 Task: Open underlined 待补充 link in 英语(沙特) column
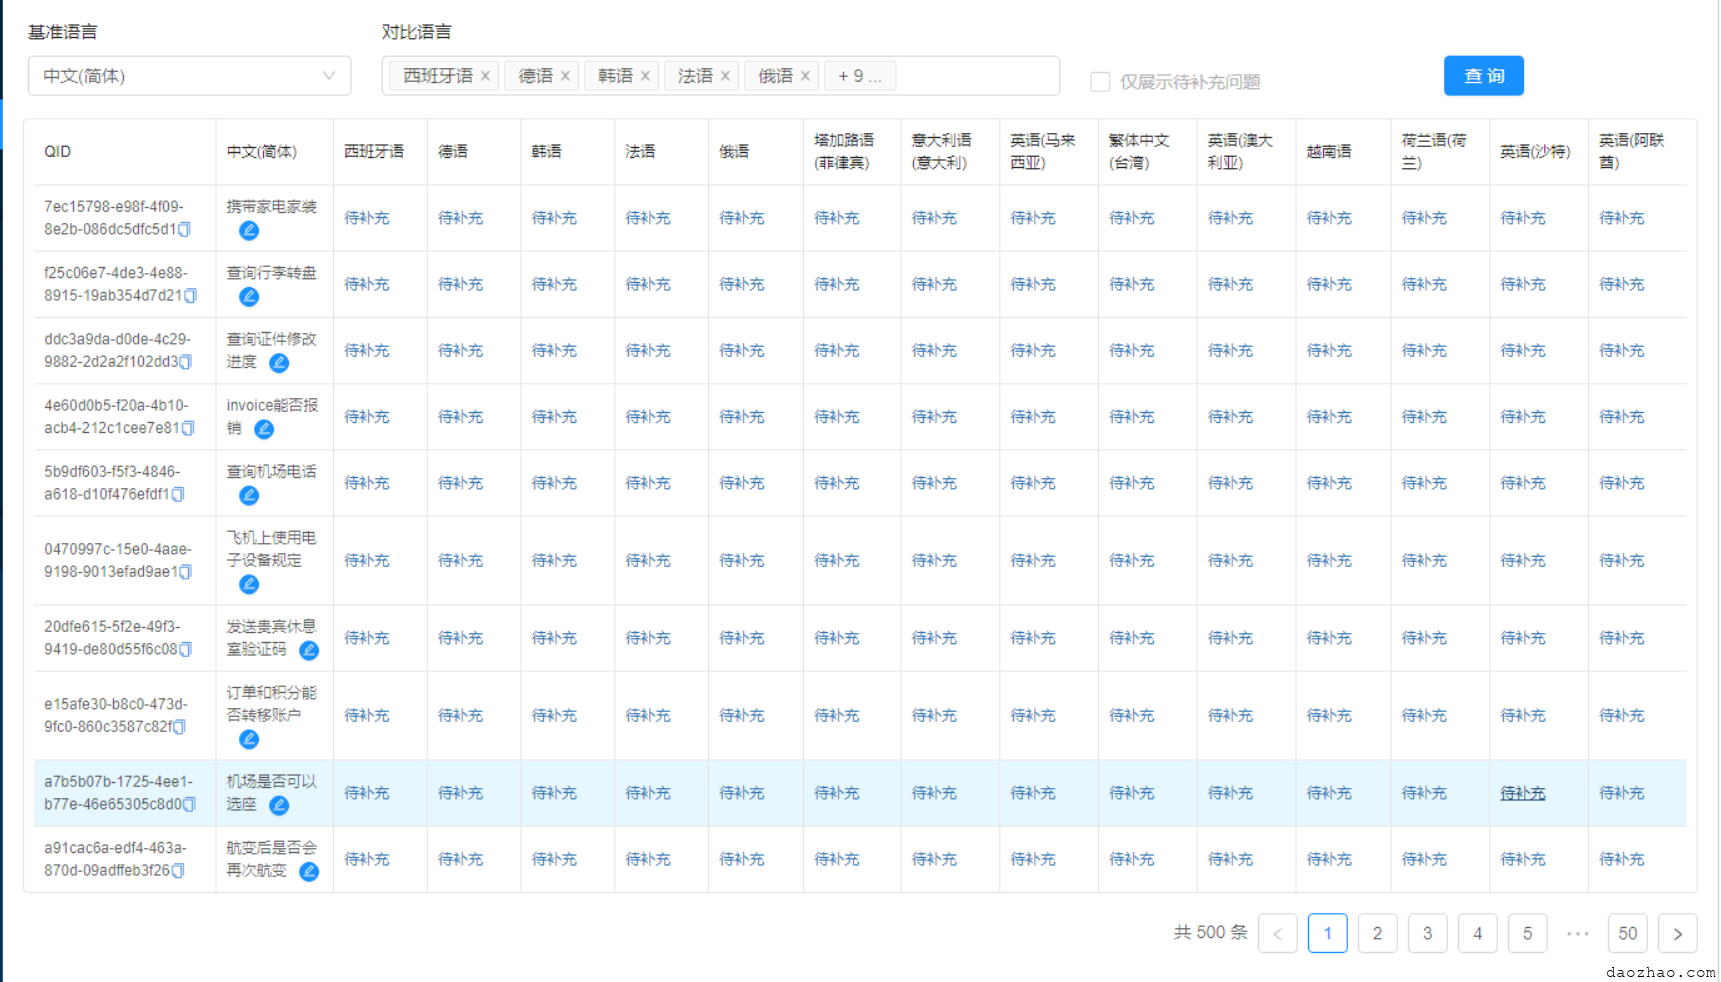click(x=1522, y=793)
